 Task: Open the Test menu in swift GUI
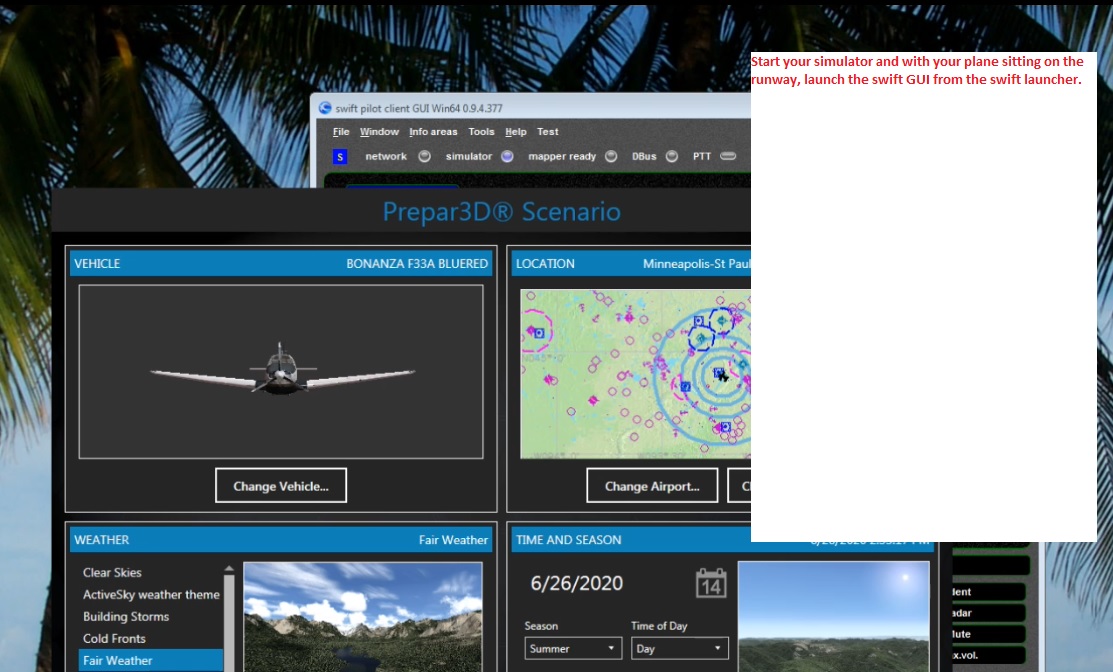pyautogui.click(x=547, y=132)
